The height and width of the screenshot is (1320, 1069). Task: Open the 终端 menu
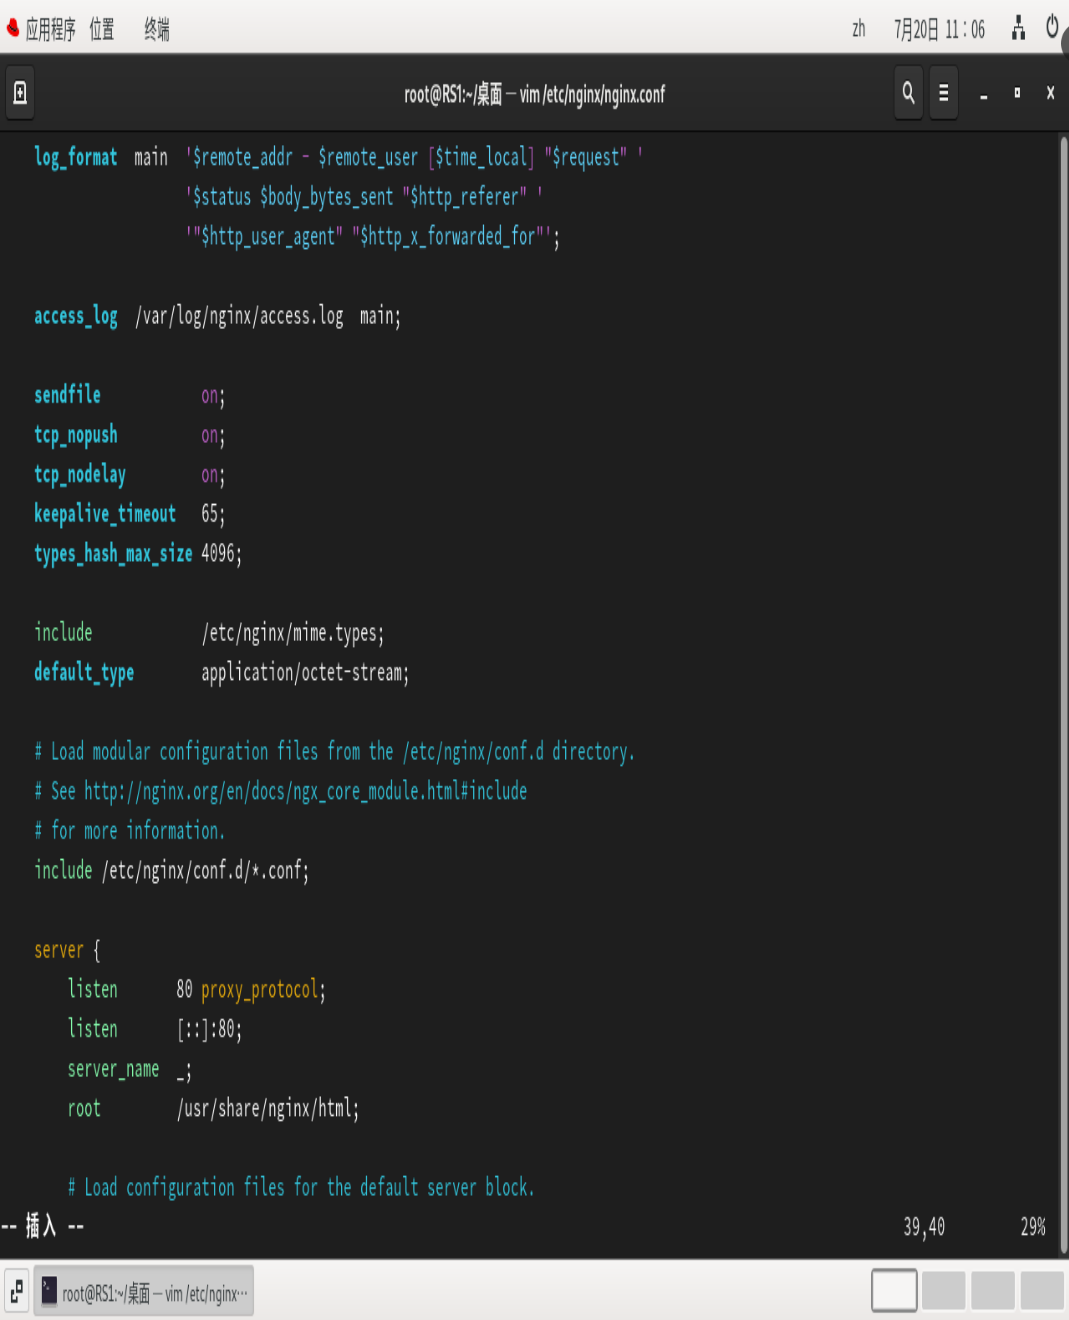pos(157,29)
